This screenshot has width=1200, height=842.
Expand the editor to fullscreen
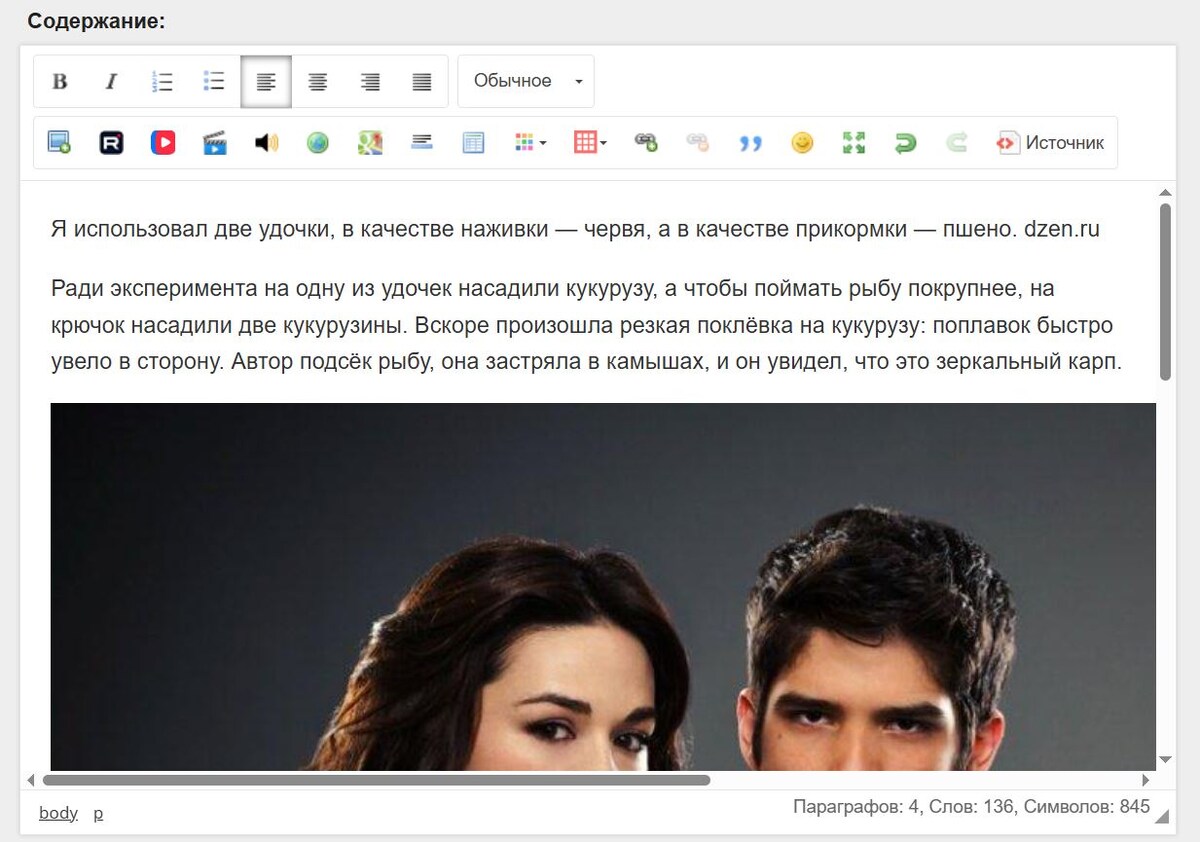[852, 142]
